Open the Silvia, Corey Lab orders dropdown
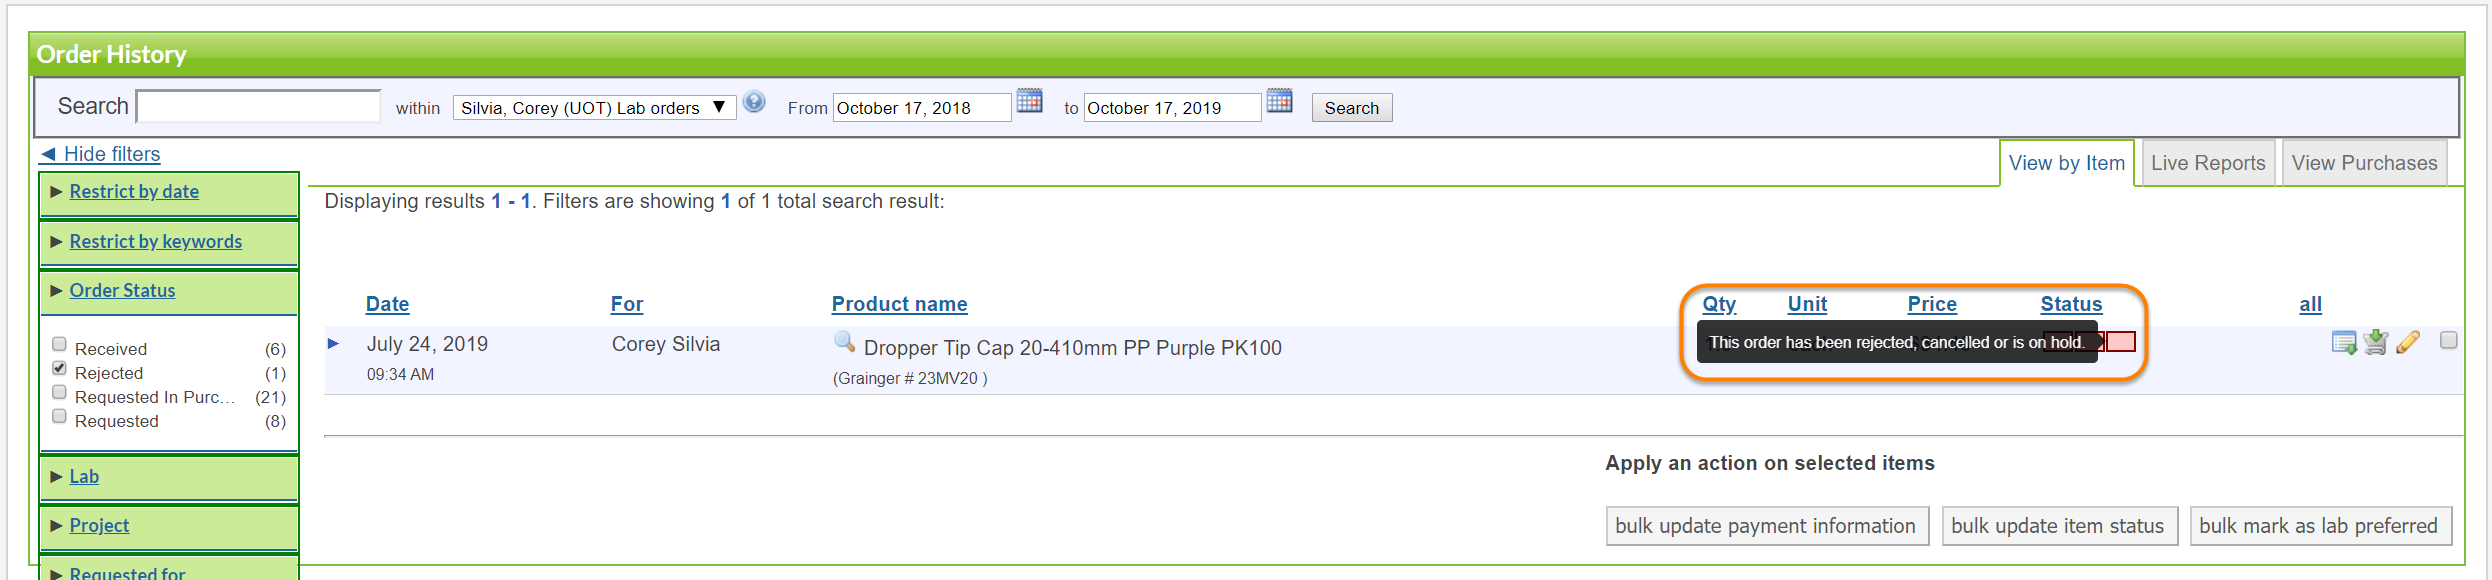The height and width of the screenshot is (580, 2492). (594, 108)
